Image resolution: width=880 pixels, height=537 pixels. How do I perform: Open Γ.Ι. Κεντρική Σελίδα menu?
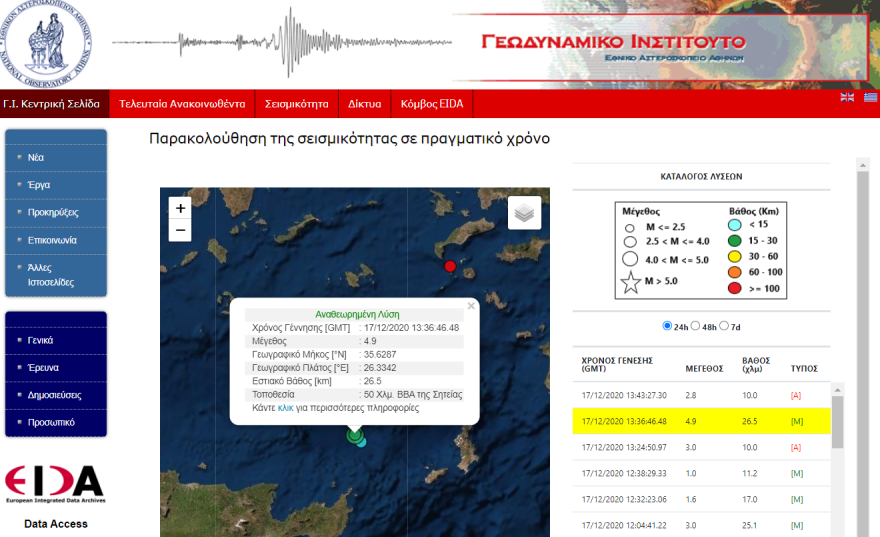[52, 104]
